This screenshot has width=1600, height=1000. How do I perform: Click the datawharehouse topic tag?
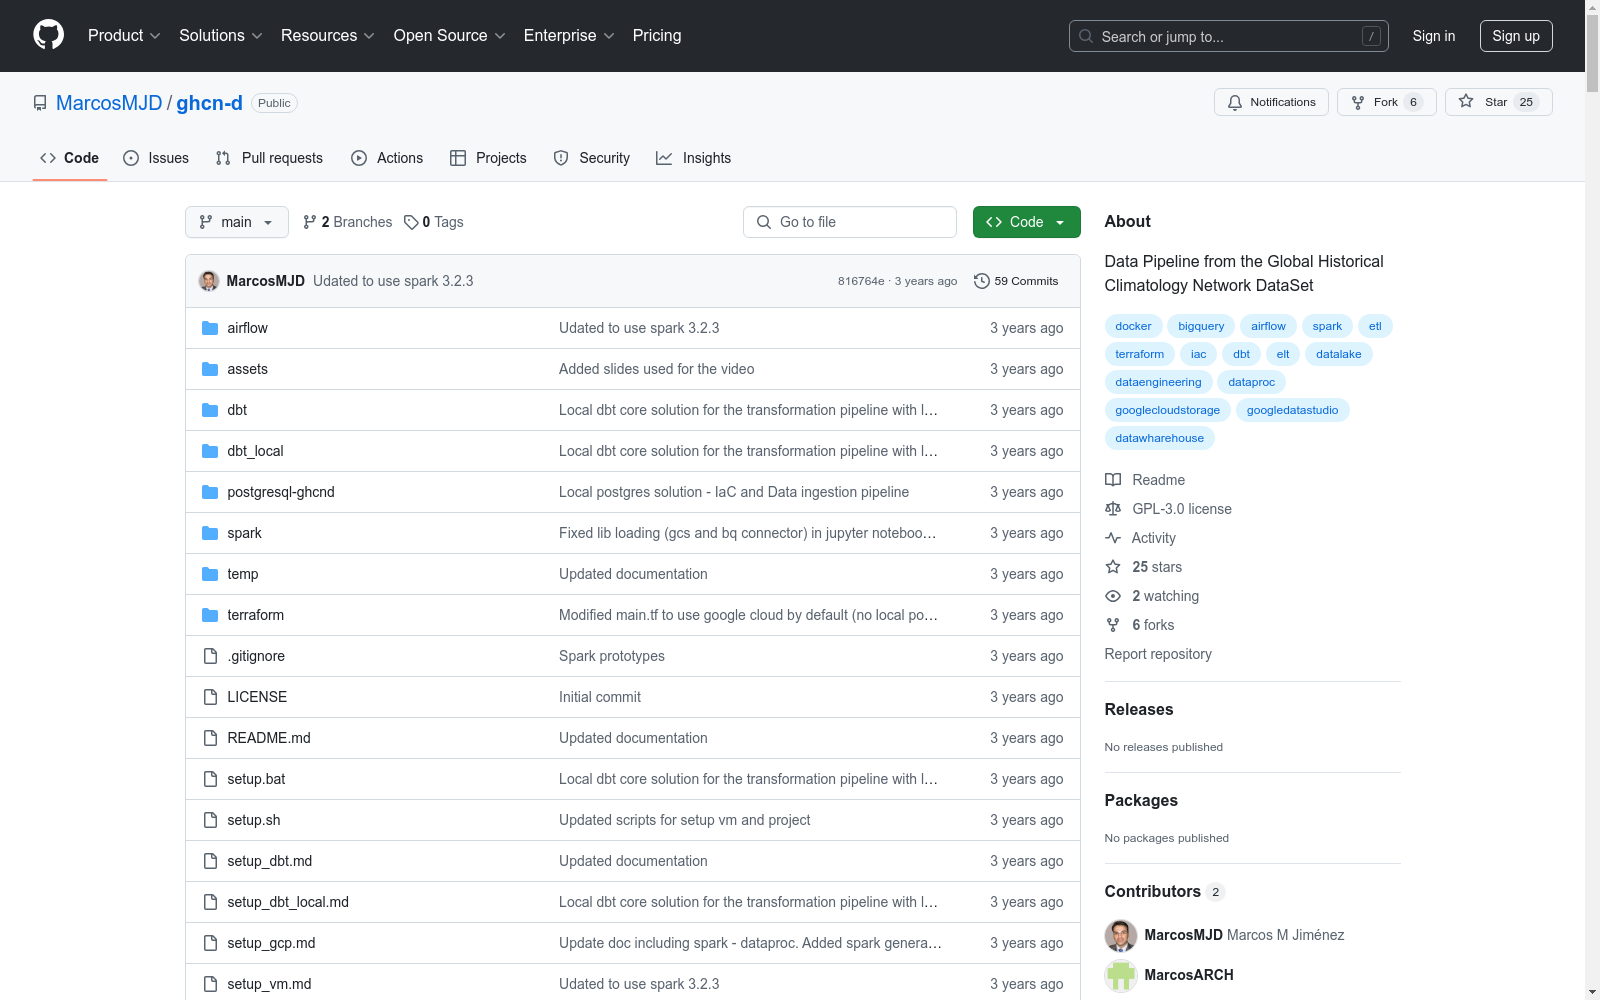click(1159, 438)
